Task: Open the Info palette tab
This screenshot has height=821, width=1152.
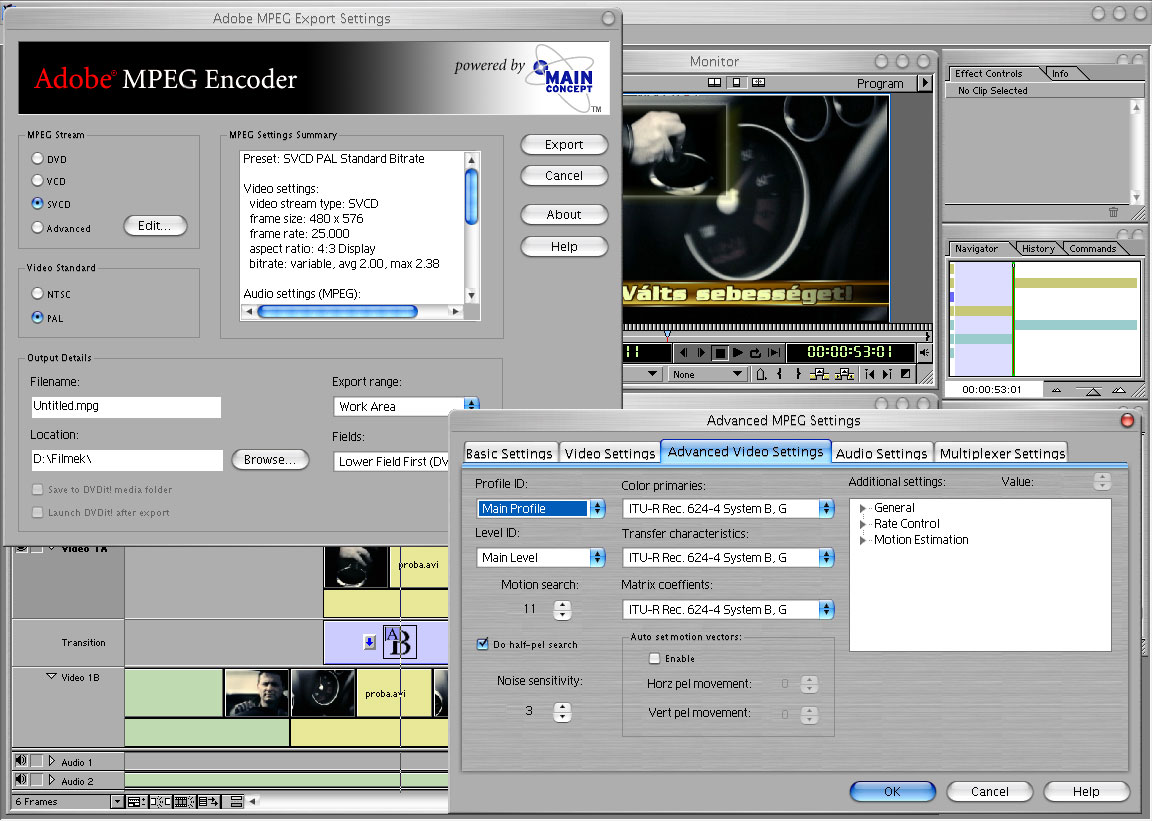Action: [1060, 74]
